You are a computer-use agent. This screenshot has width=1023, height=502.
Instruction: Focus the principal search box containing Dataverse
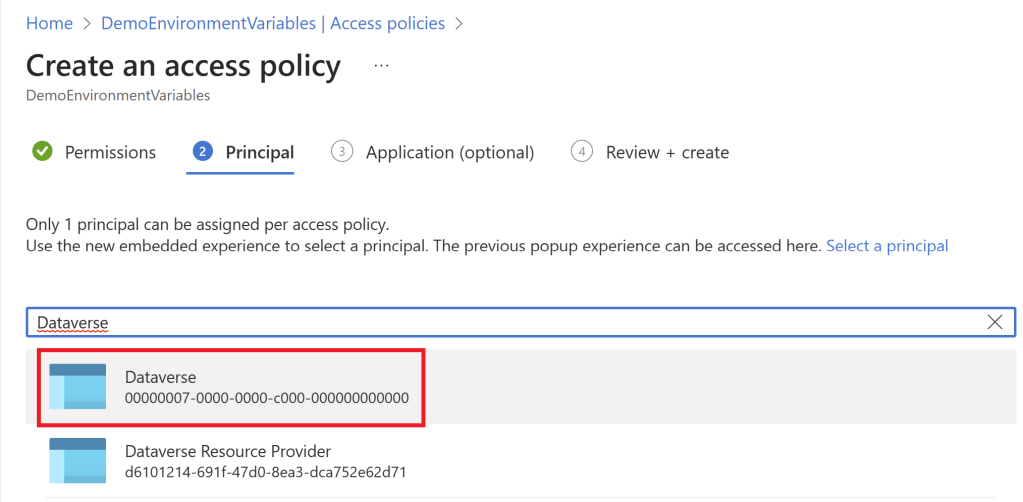500,322
